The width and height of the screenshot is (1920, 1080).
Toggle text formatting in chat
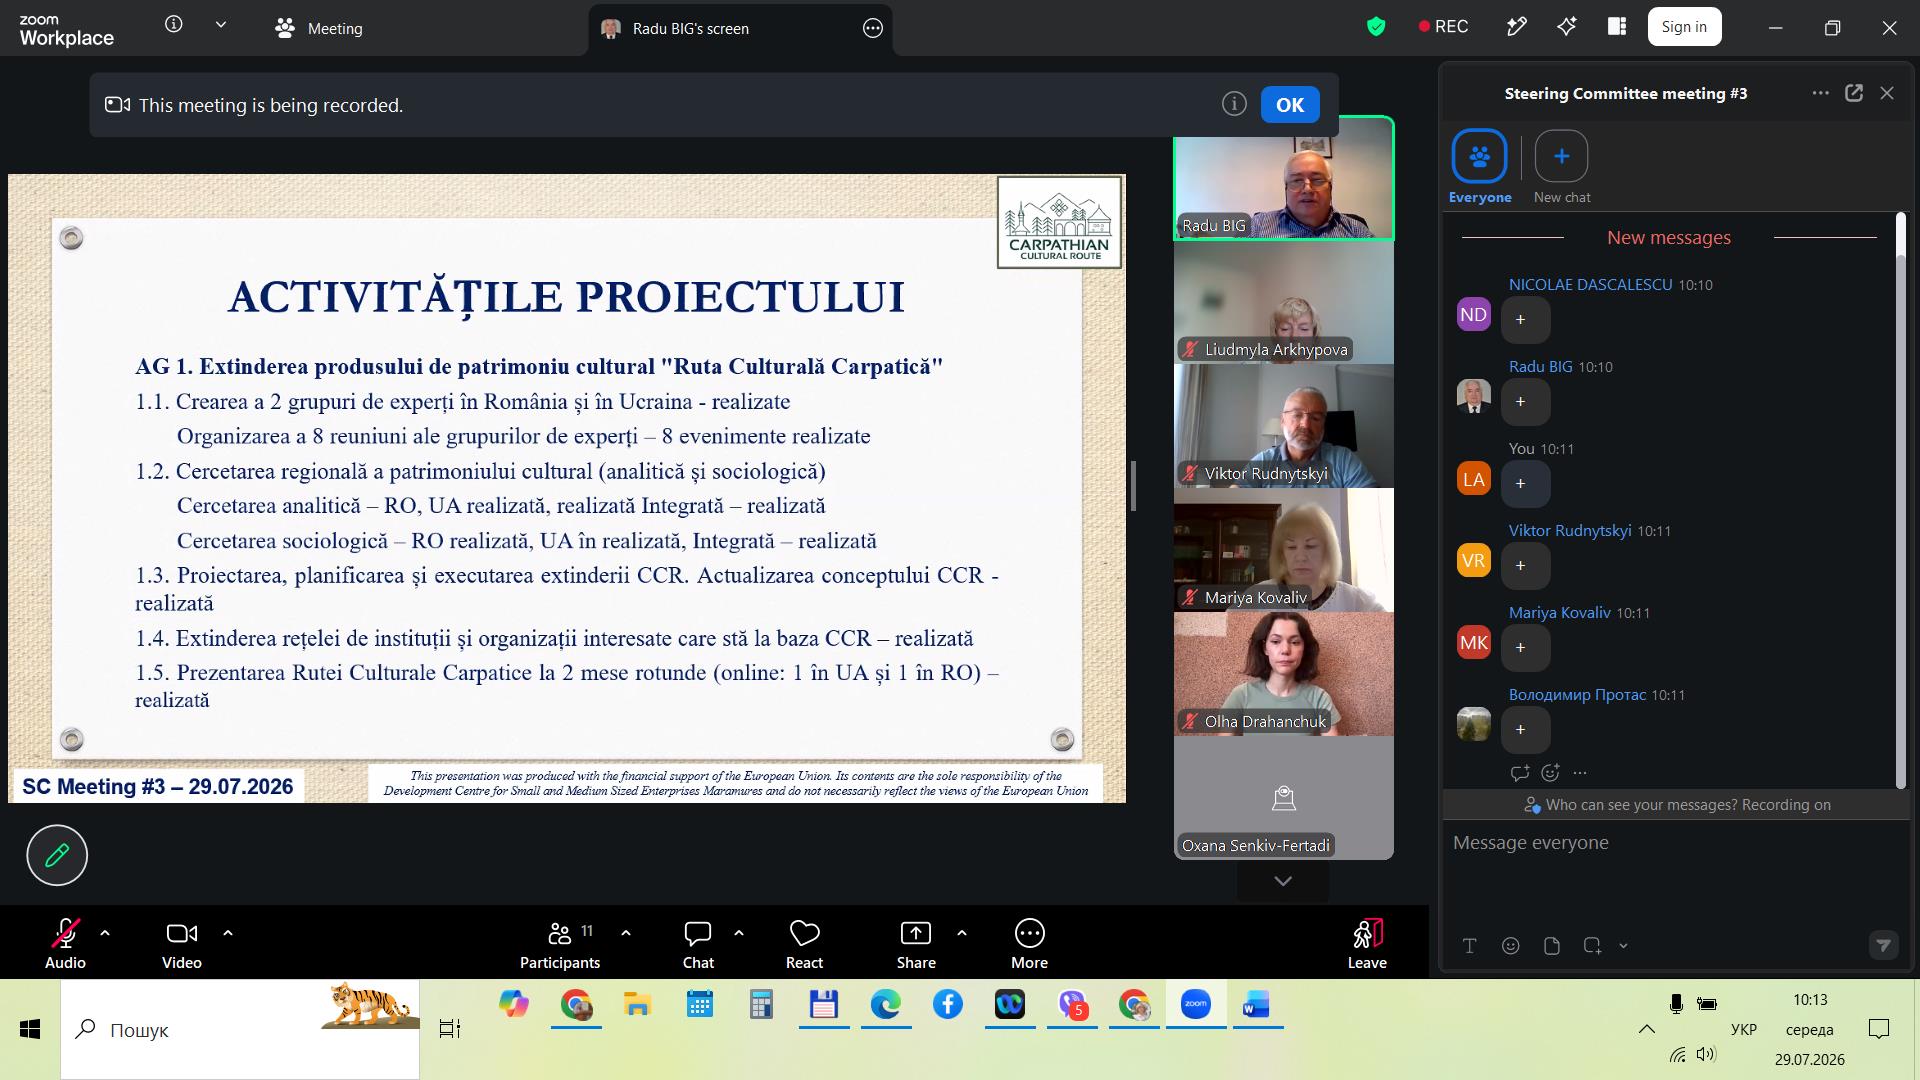point(1470,946)
